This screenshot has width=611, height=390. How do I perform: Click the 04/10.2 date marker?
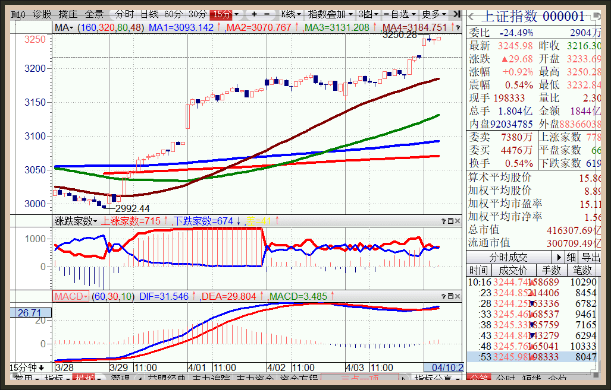click(444, 367)
